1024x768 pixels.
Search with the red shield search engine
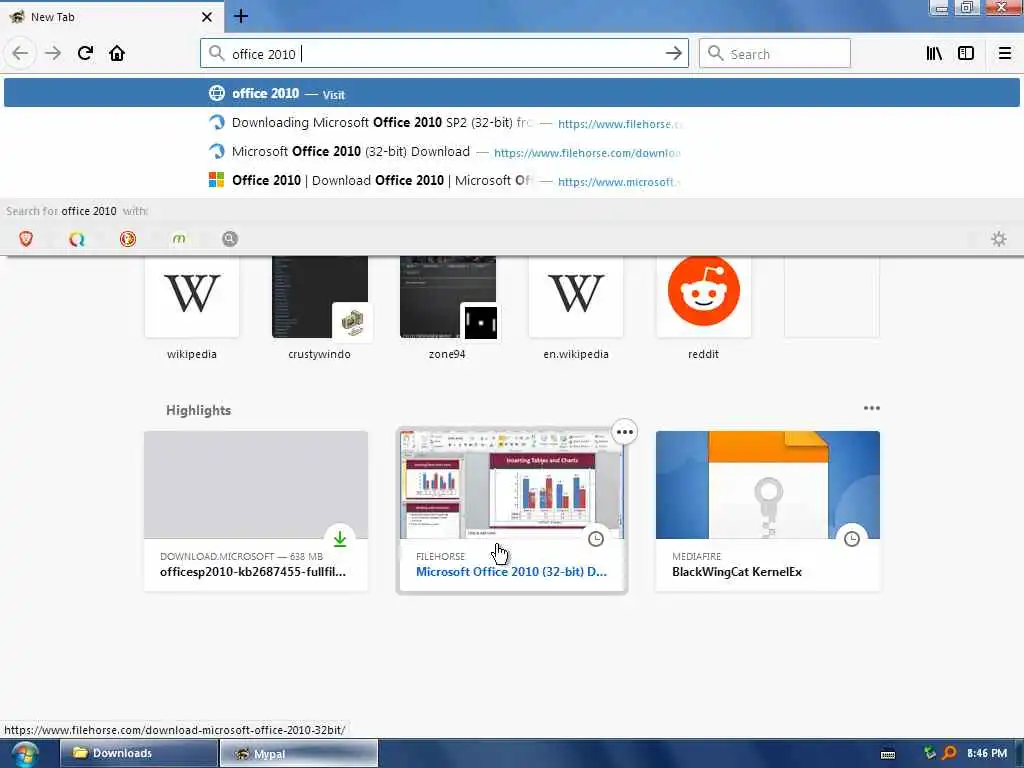tap(26, 239)
